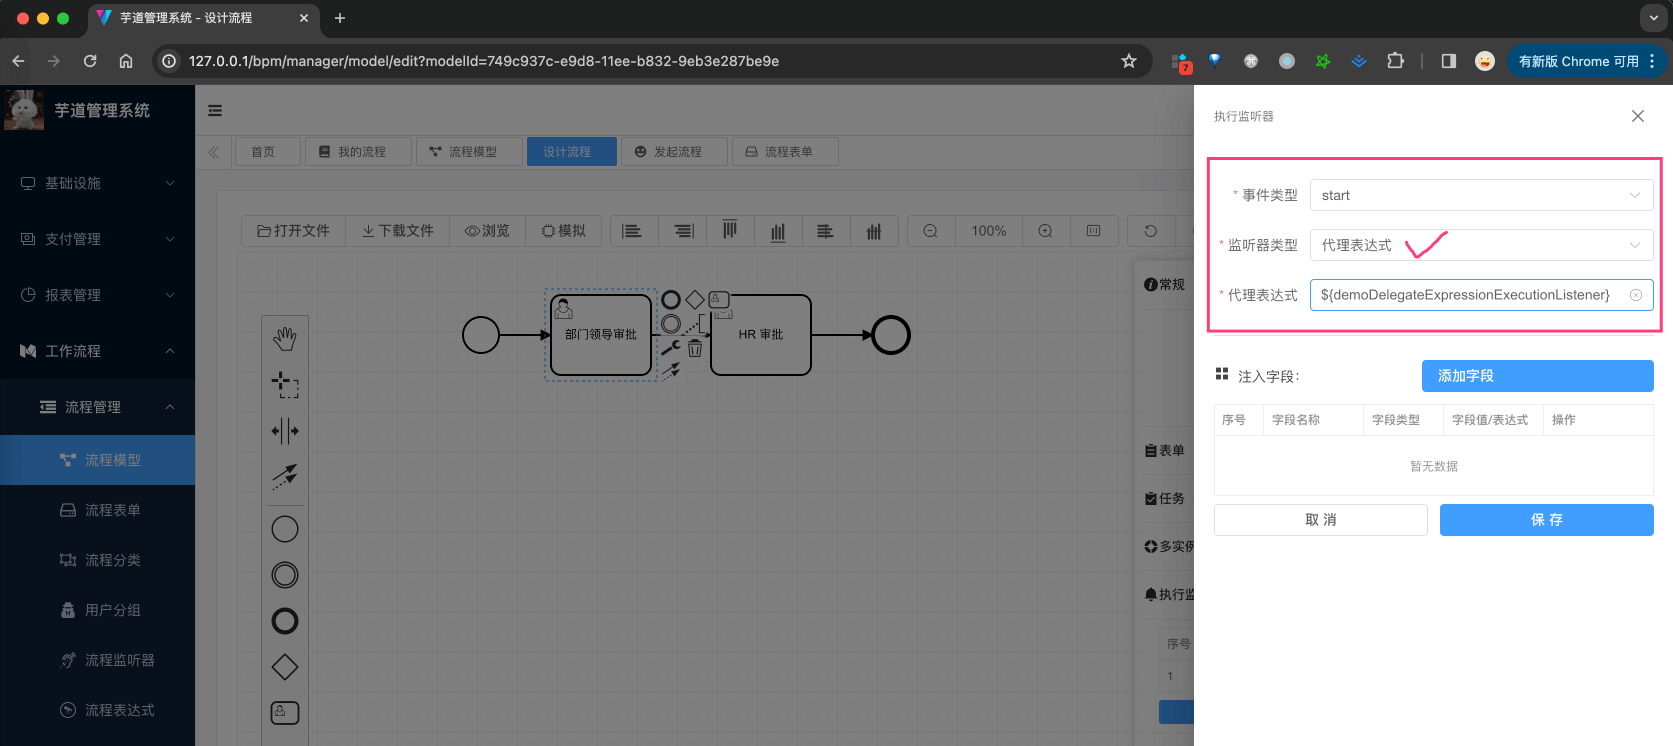Screen dimensions: 1673x746
Task: Click the zoom out magnifier icon
Action: click(x=930, y=231)
